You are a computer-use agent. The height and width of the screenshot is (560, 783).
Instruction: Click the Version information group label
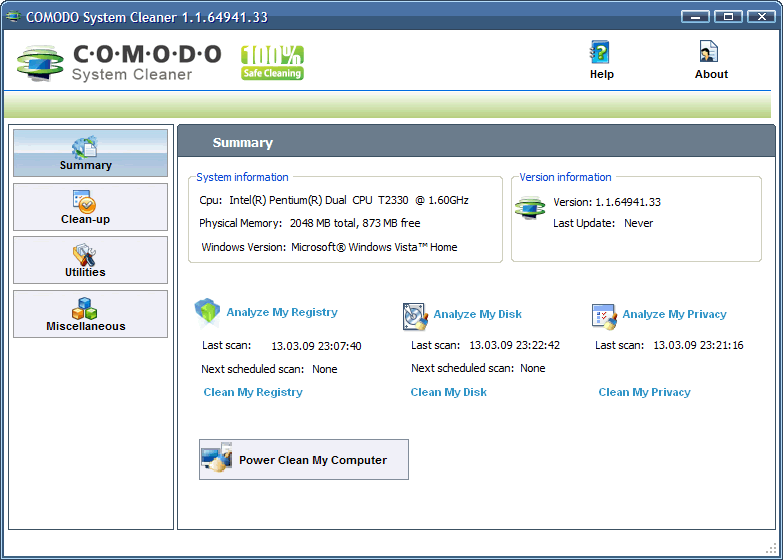click(565, 177)
